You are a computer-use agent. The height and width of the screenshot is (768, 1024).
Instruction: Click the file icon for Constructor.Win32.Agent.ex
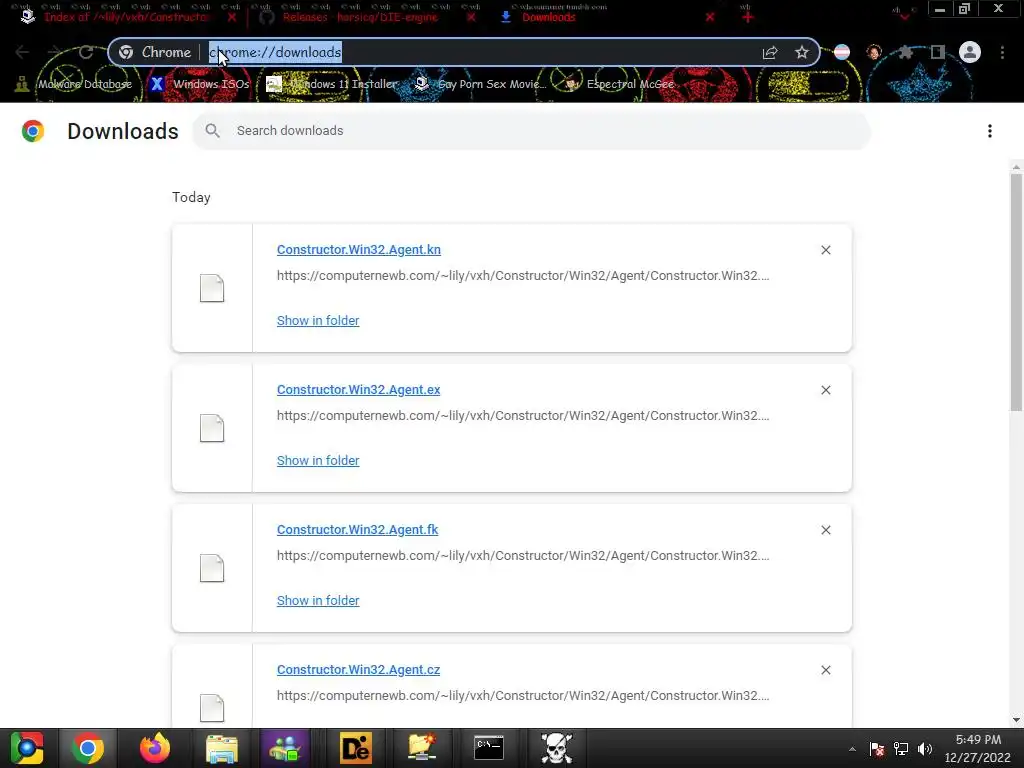[x=212, y=428]
